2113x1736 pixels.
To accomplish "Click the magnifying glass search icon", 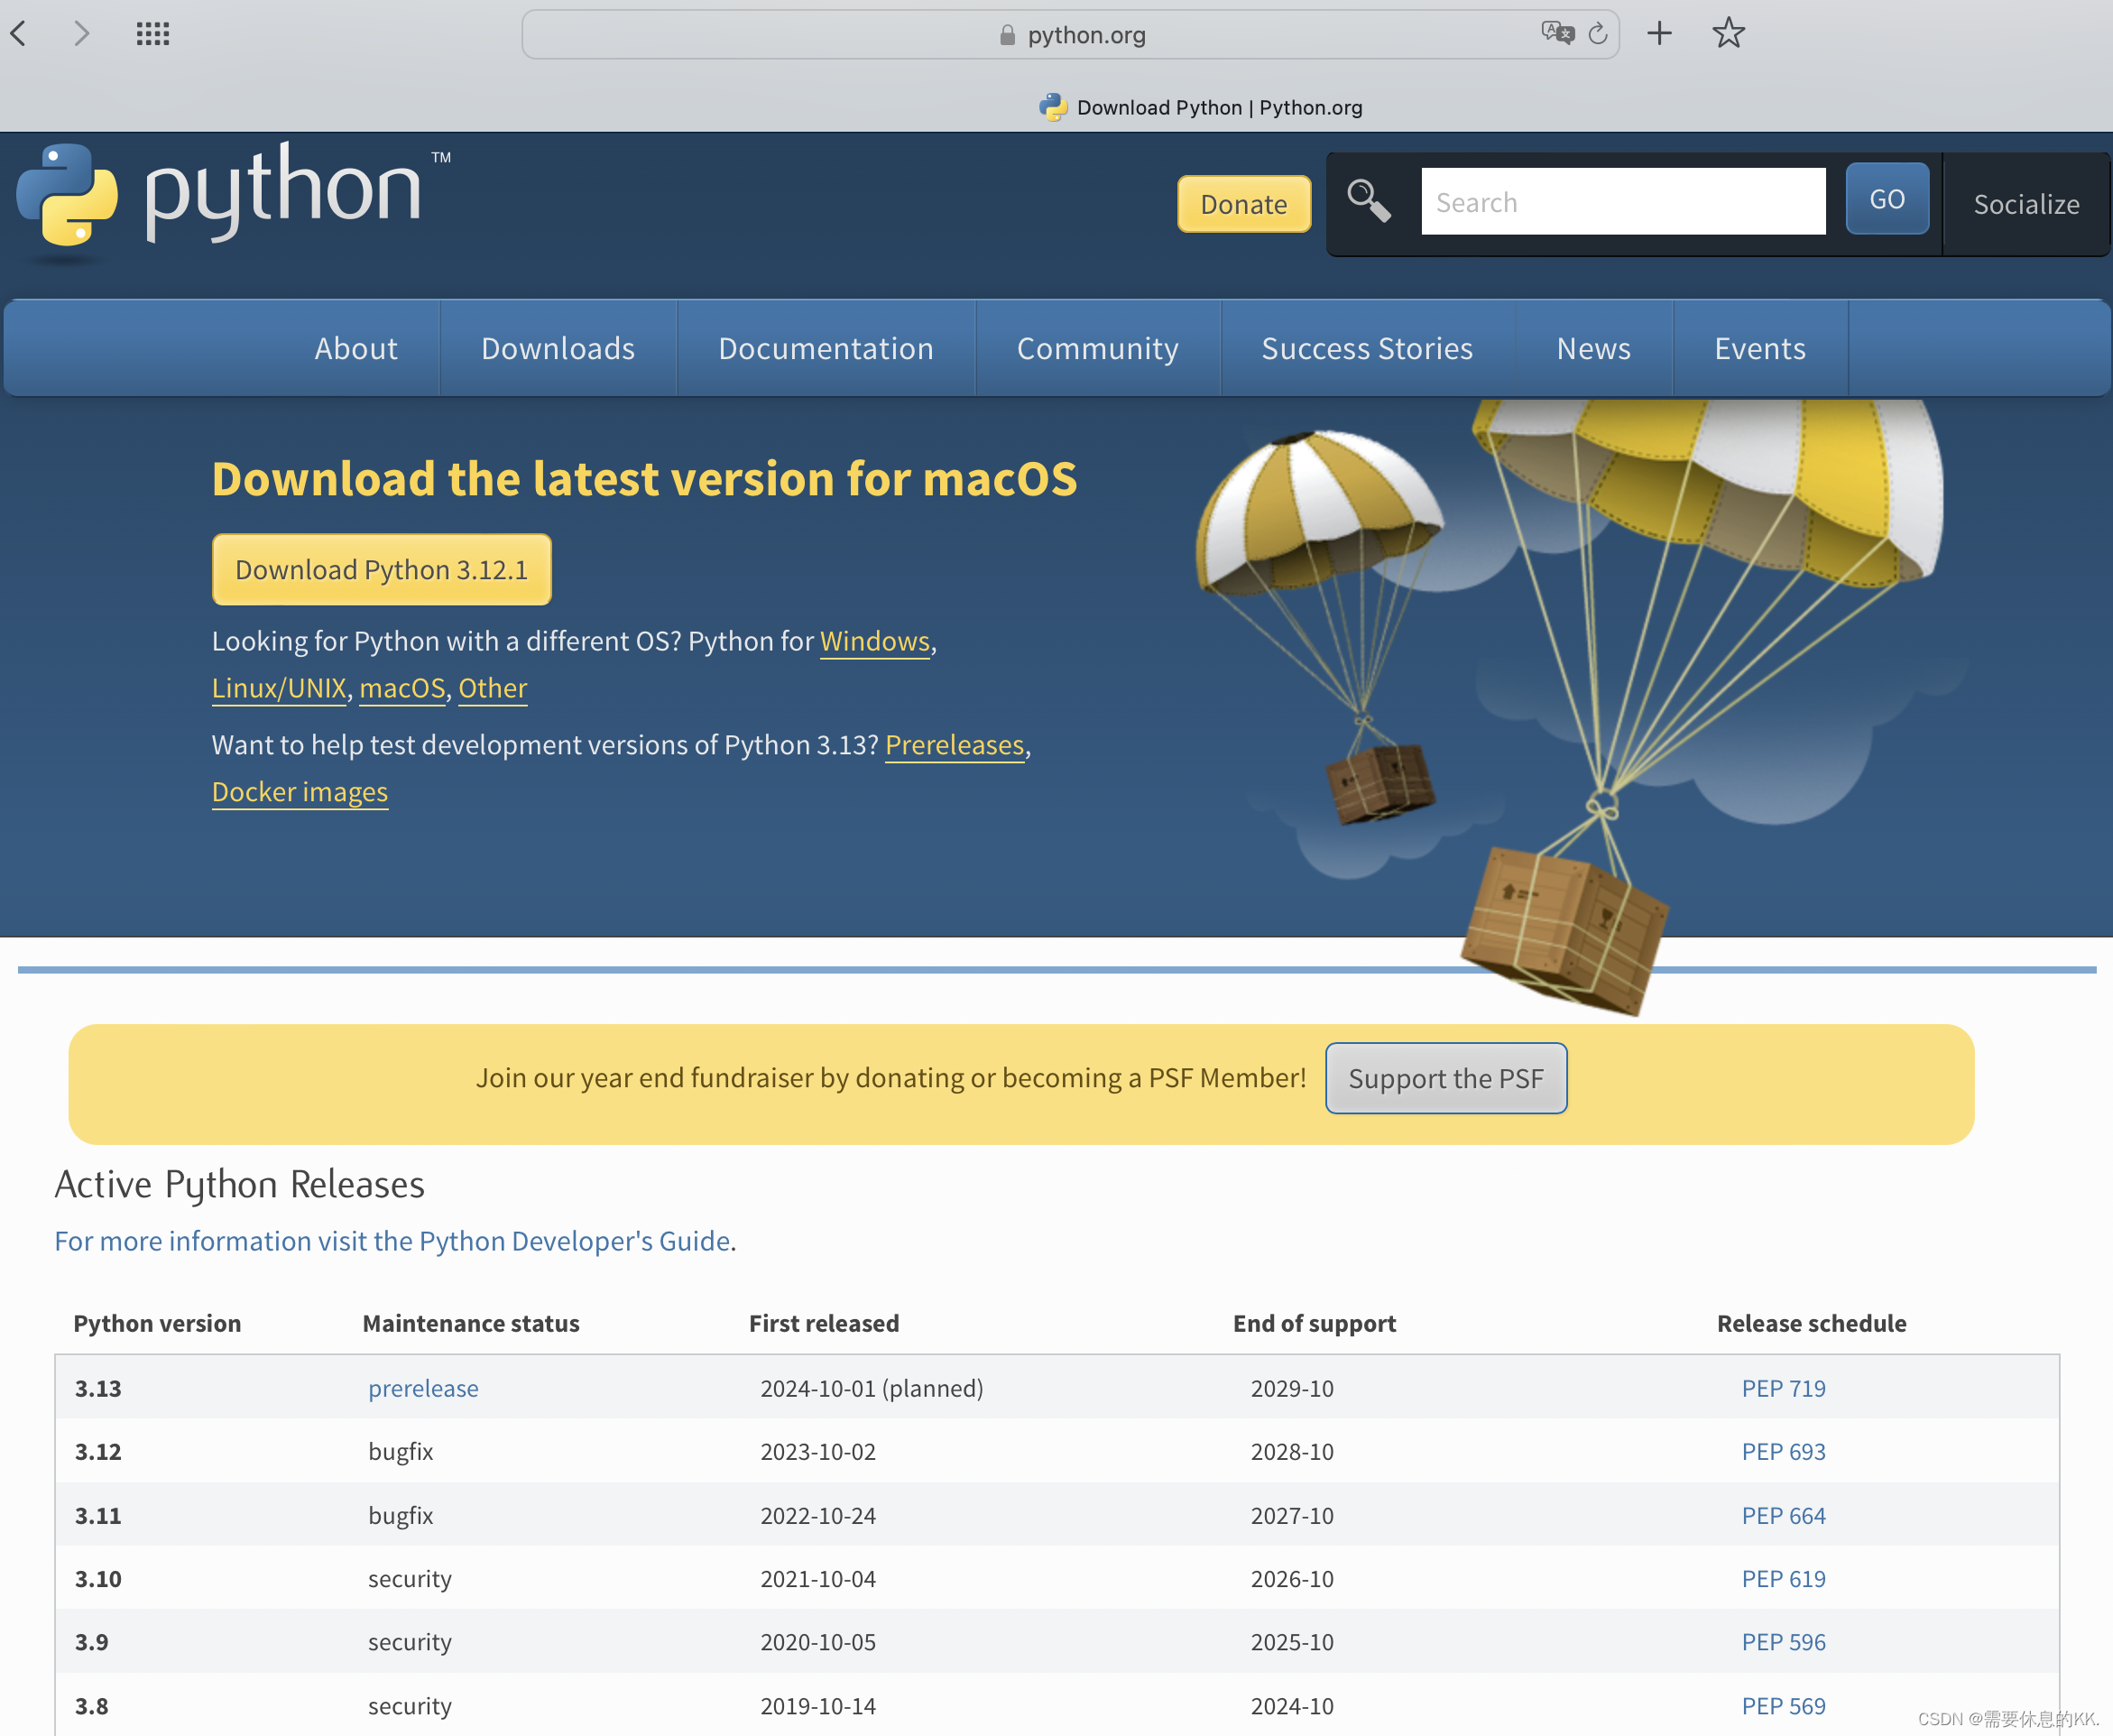I will [x=1368, y=200].
